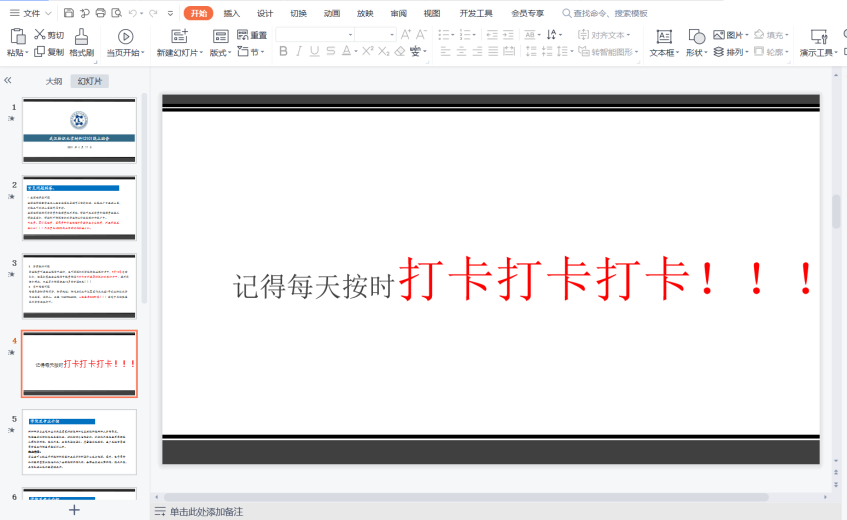The height and width of the screenshot is (520, 847).
Task: Toggle Italic text formatting
Action: pyautogui.click(x=300, y=51)
